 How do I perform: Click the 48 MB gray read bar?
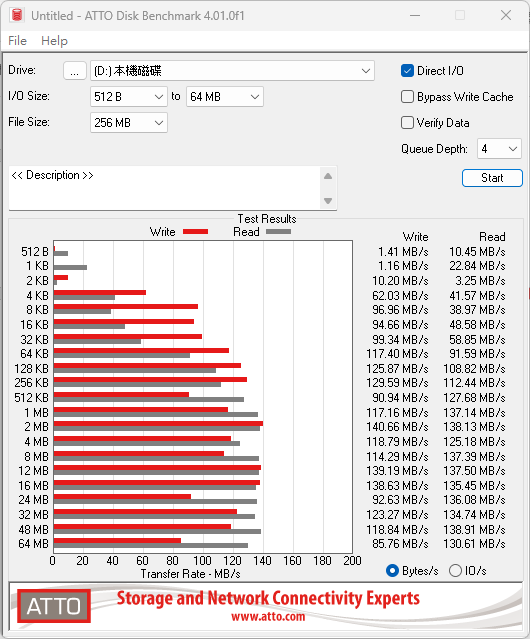(x=157, y=531)
